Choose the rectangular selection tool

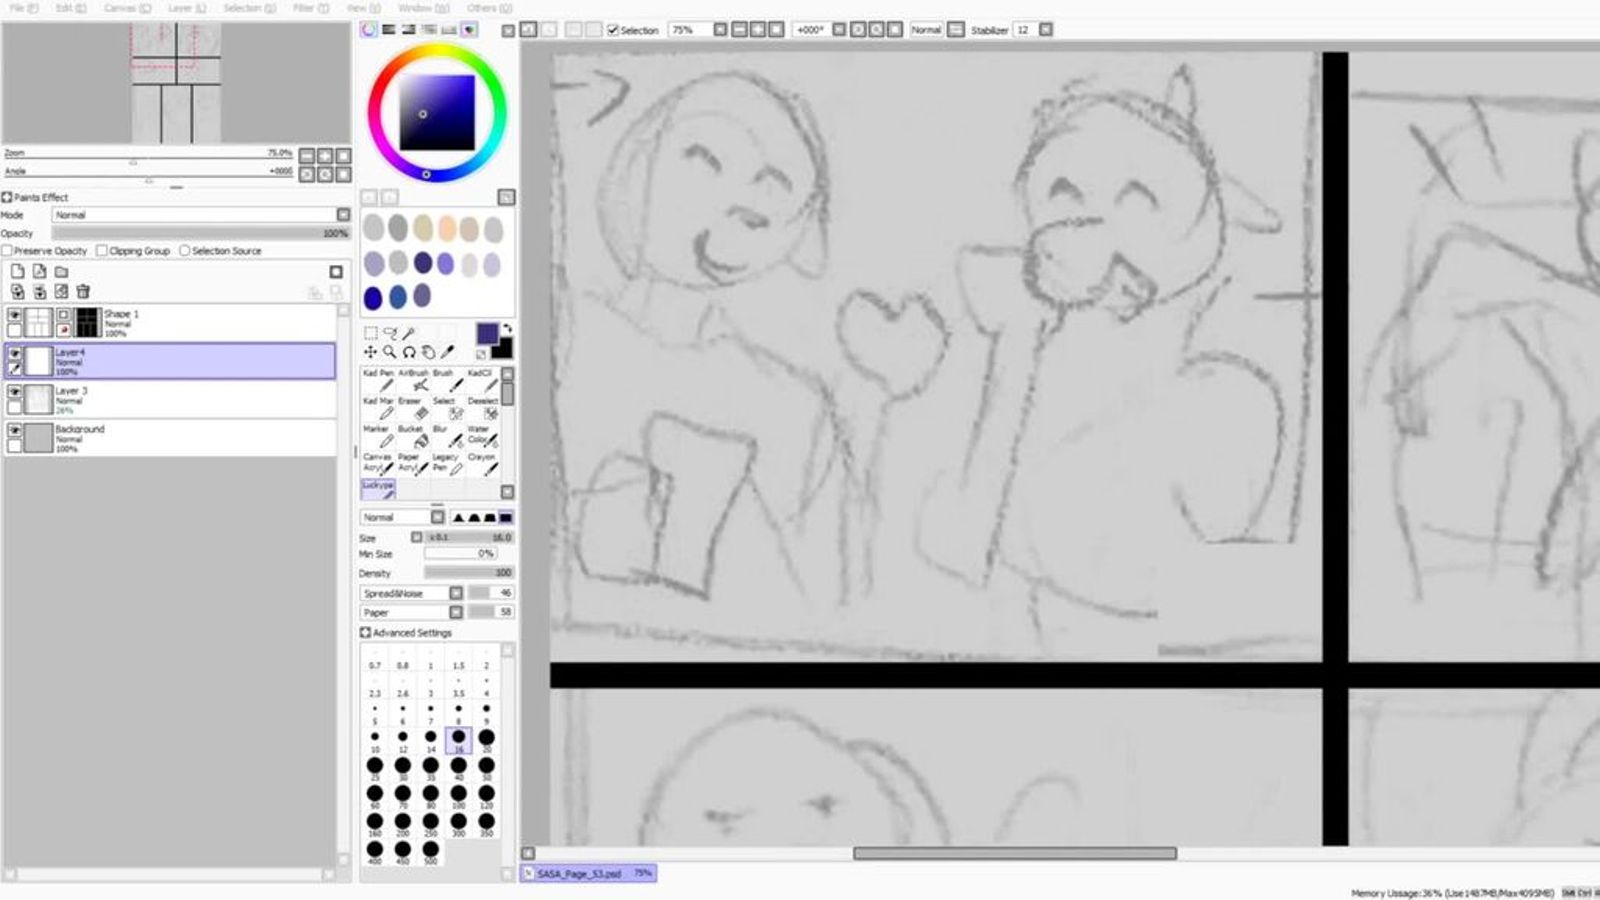click(370, 333)
